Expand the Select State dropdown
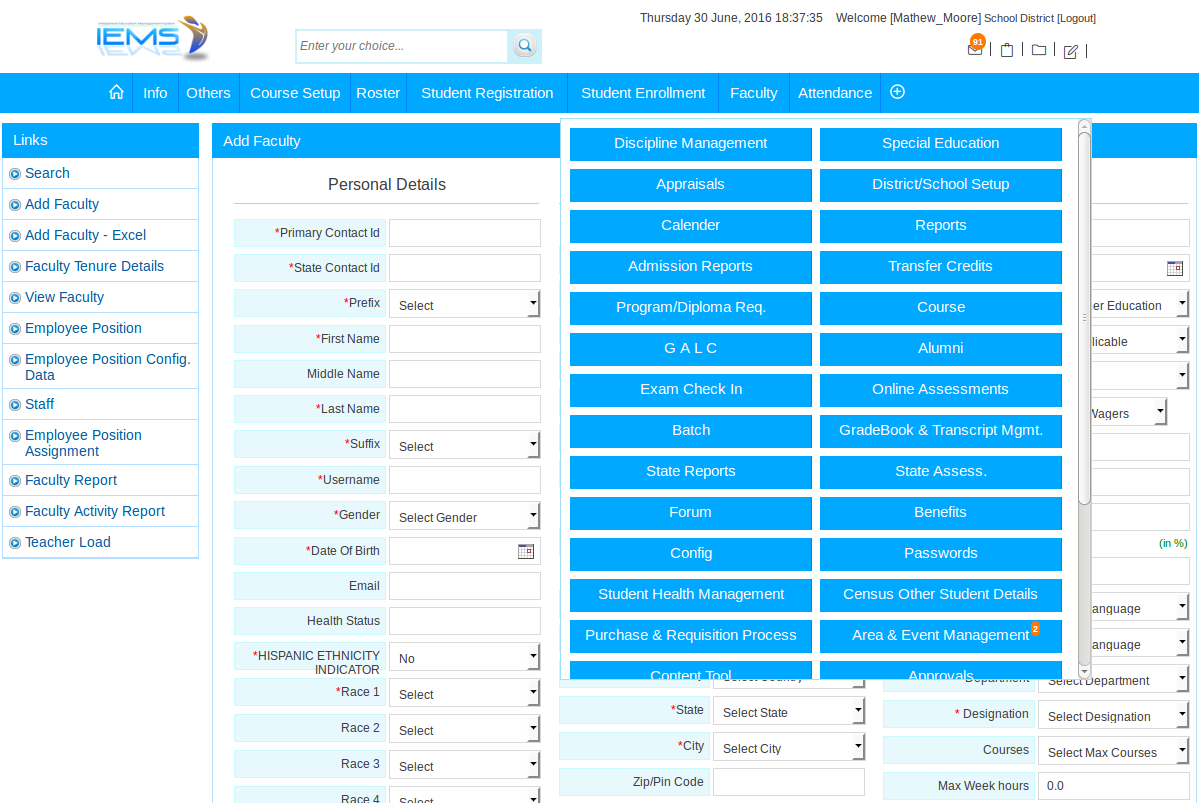Image resolution: width=1199 pixels, height=803 pixels. [x=788, y=711]
